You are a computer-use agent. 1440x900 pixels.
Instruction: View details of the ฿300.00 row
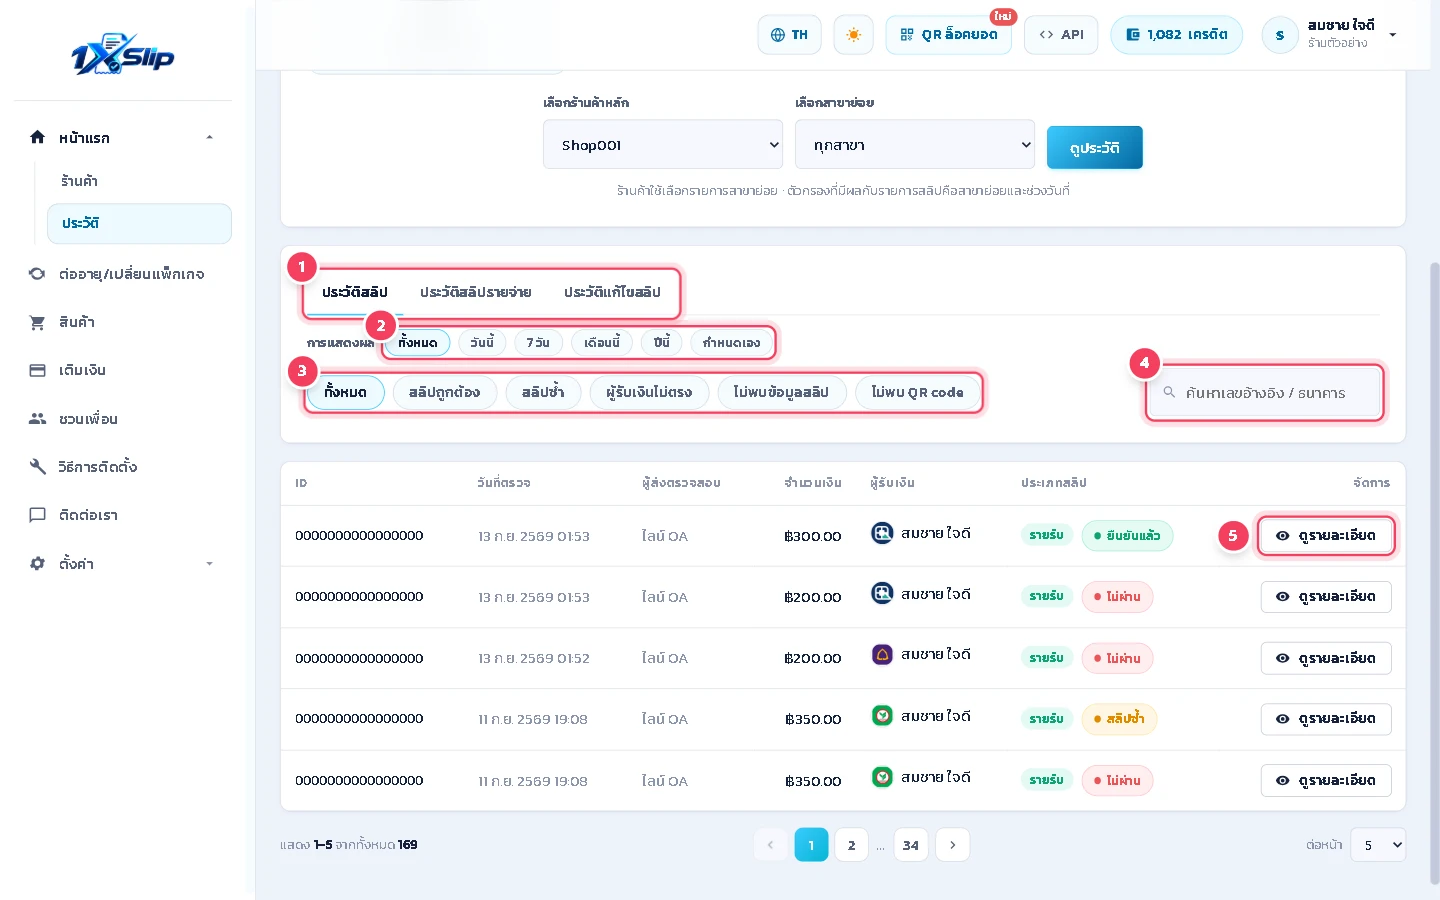tap(1326, 535)
